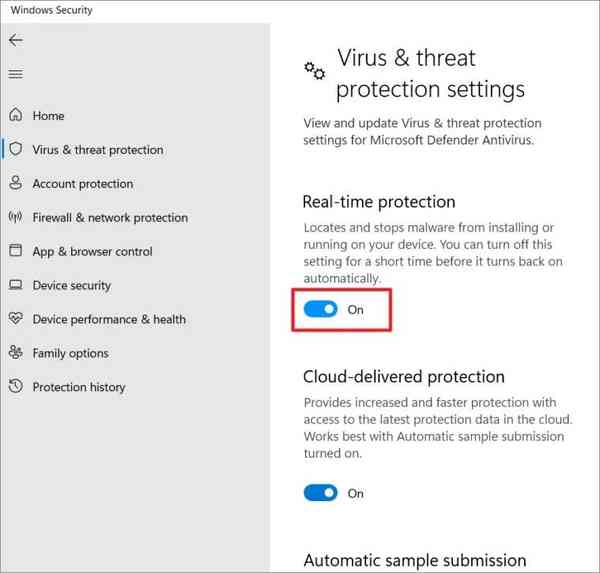Disable the Cloud-delivered protection switch
The image size is (600, 573).
[x=321, y=493]
